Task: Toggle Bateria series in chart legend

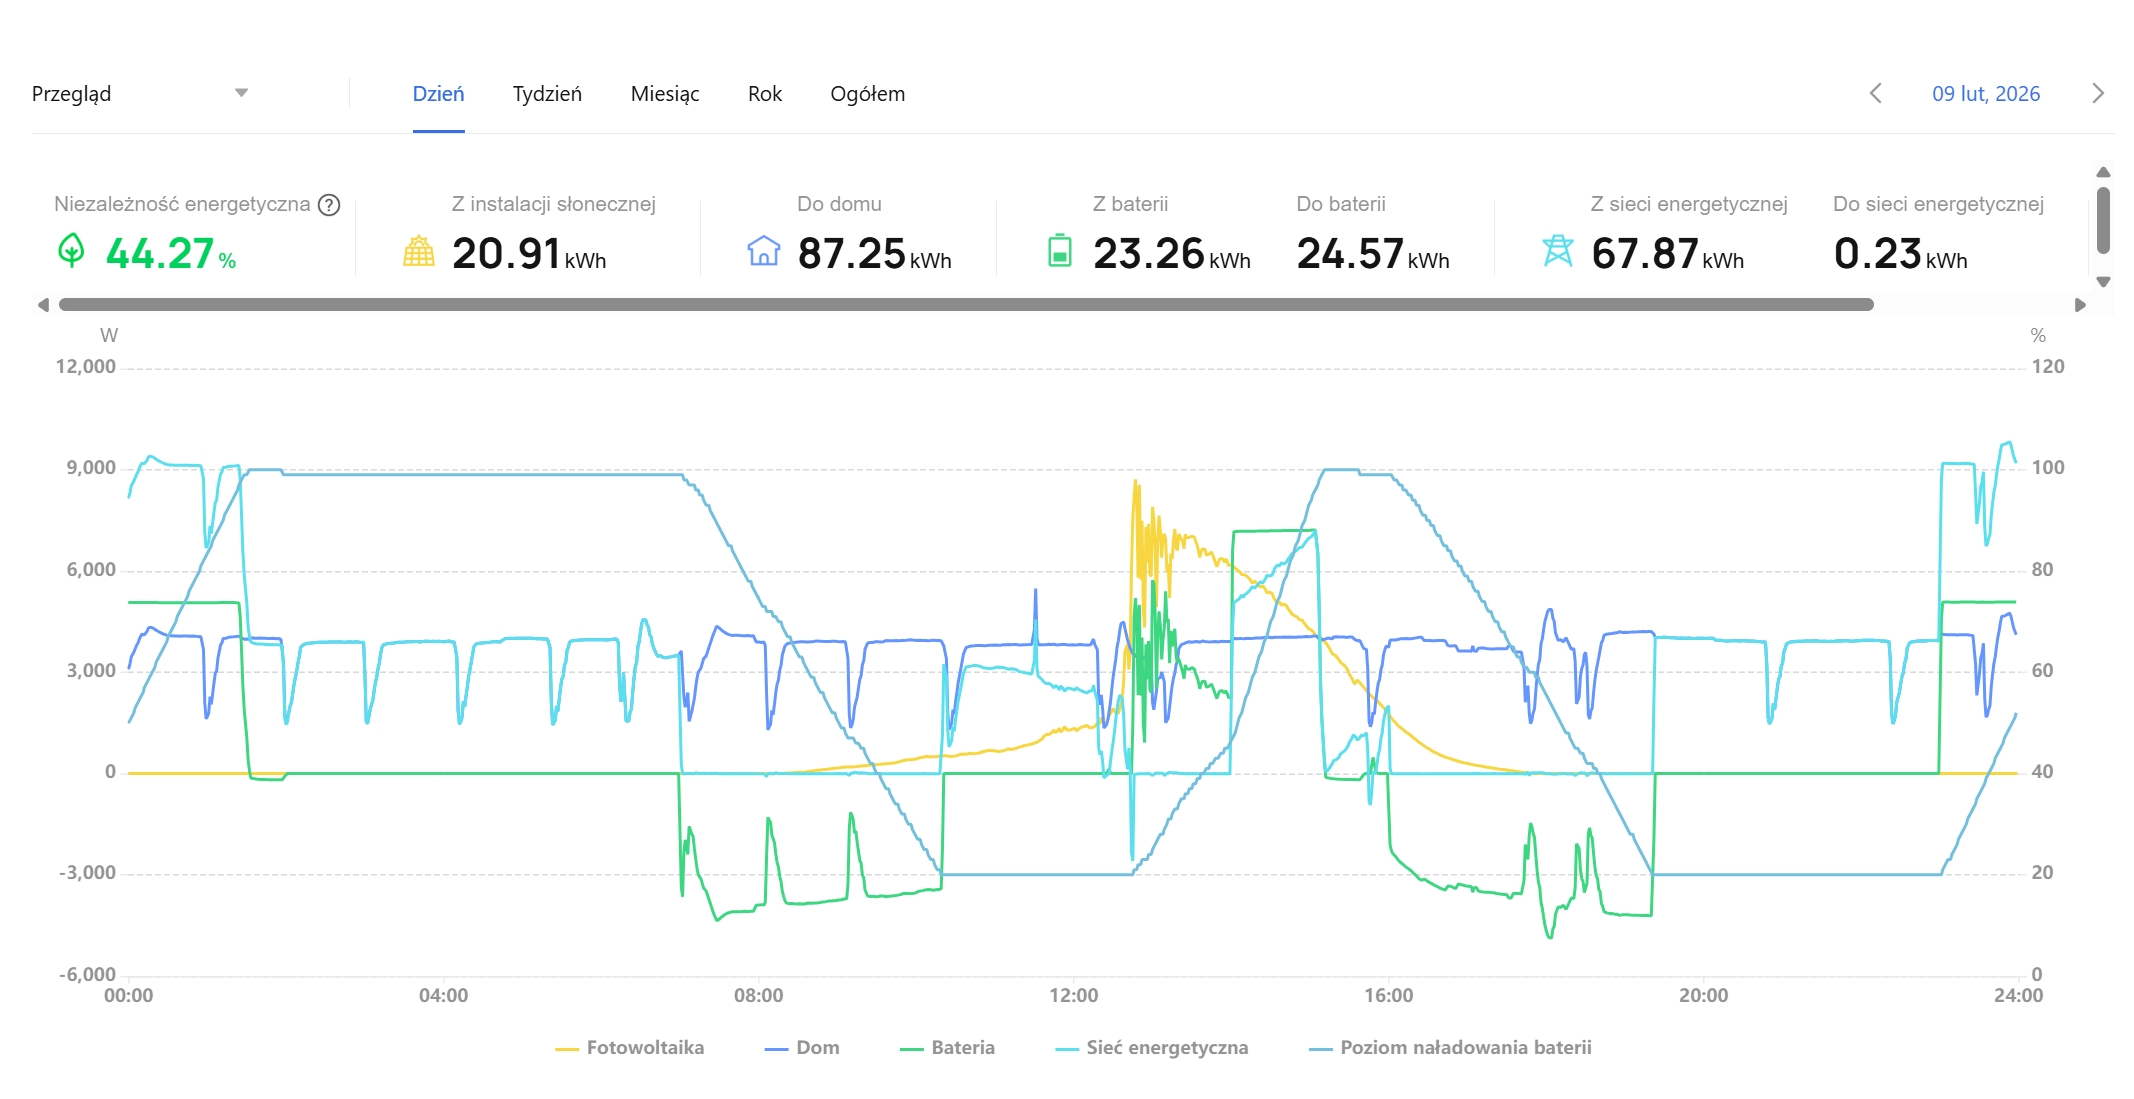Action: [x=947, y=1048]
